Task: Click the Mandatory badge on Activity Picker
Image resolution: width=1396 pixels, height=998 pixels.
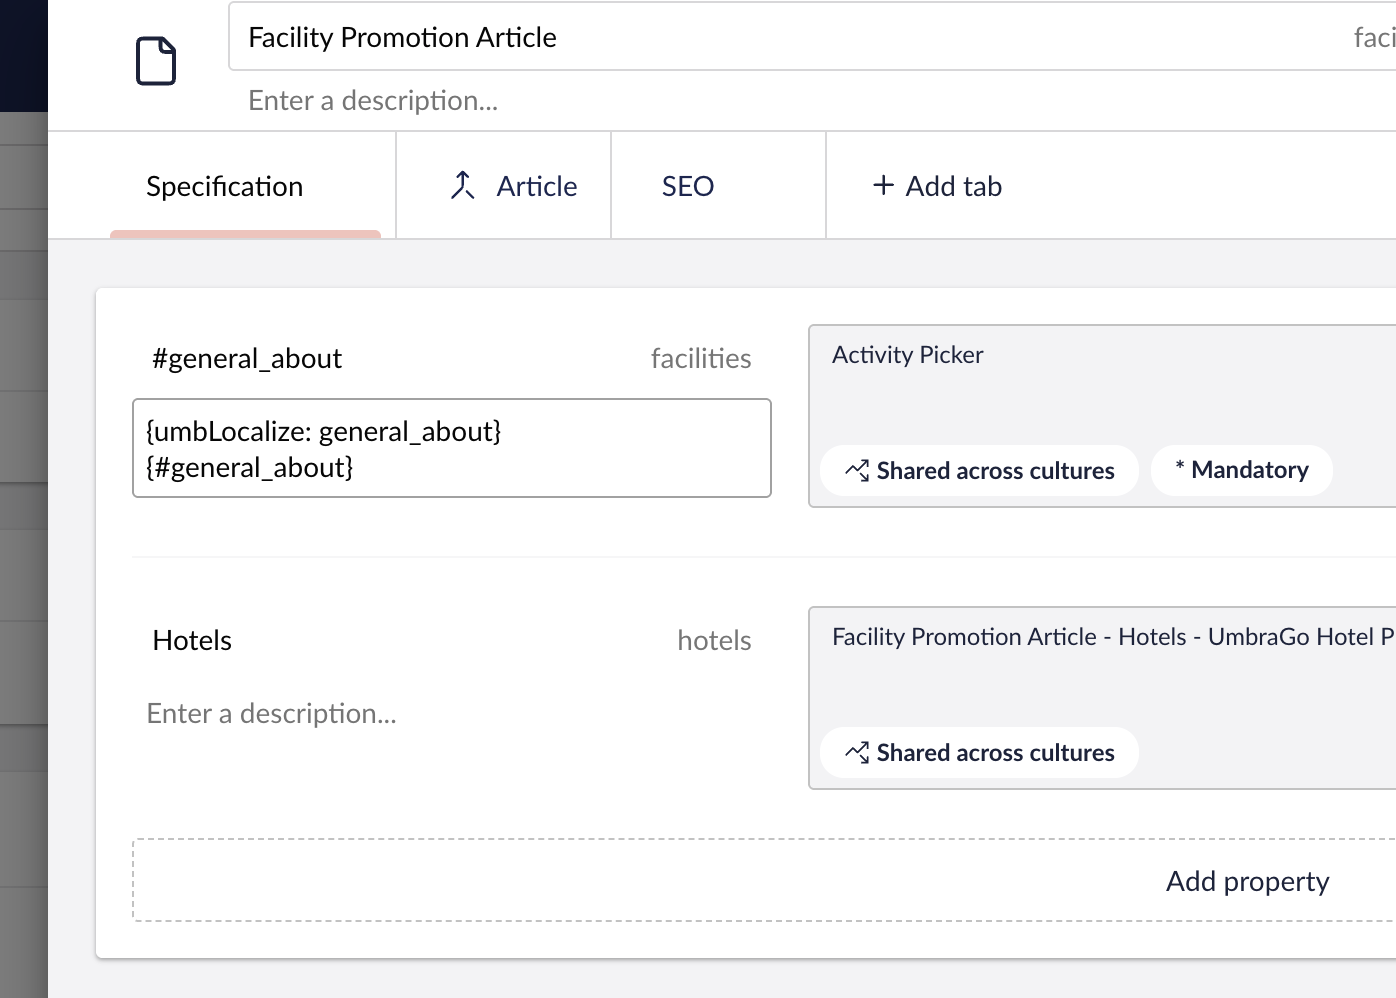Action: pyautogui.click(x=1241, y=470)
